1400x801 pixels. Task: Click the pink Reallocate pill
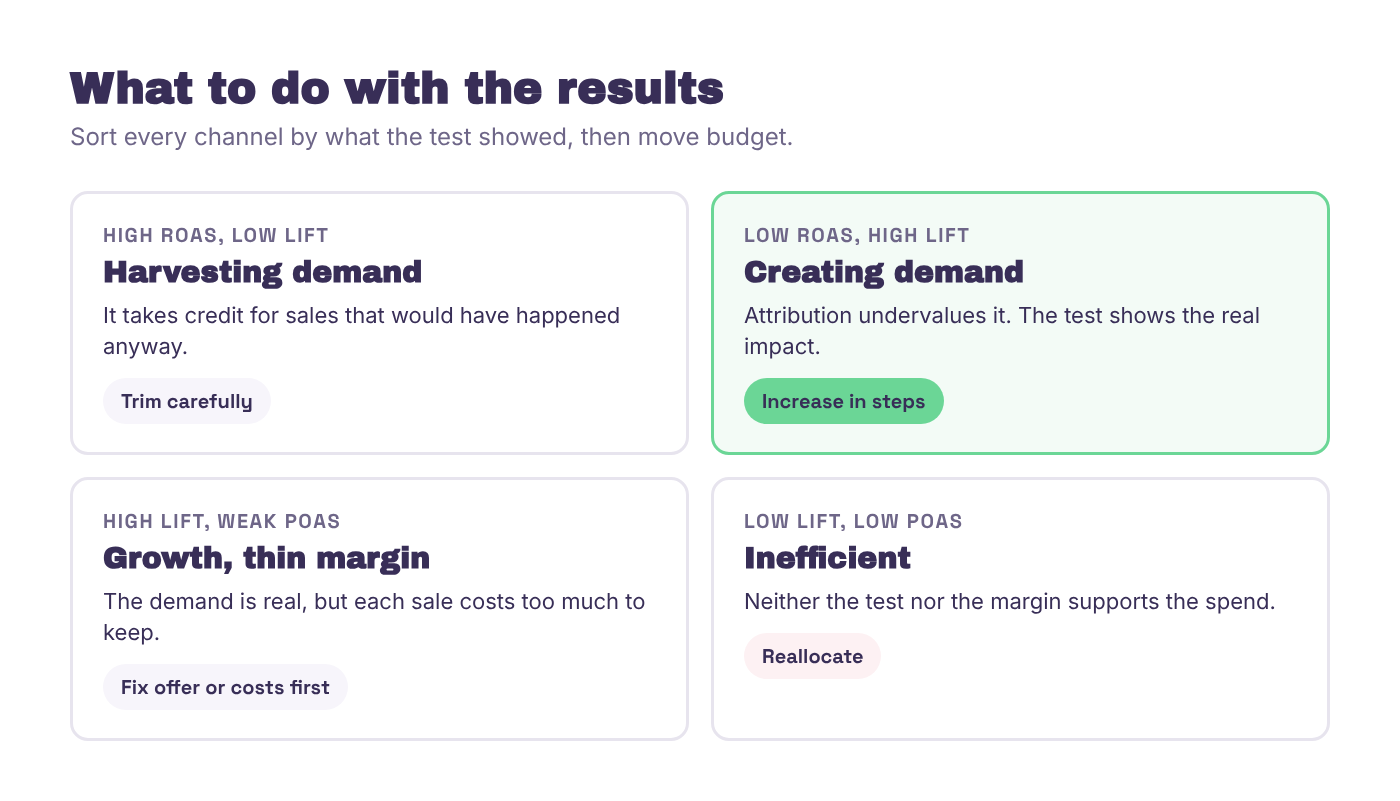[812, 656]
